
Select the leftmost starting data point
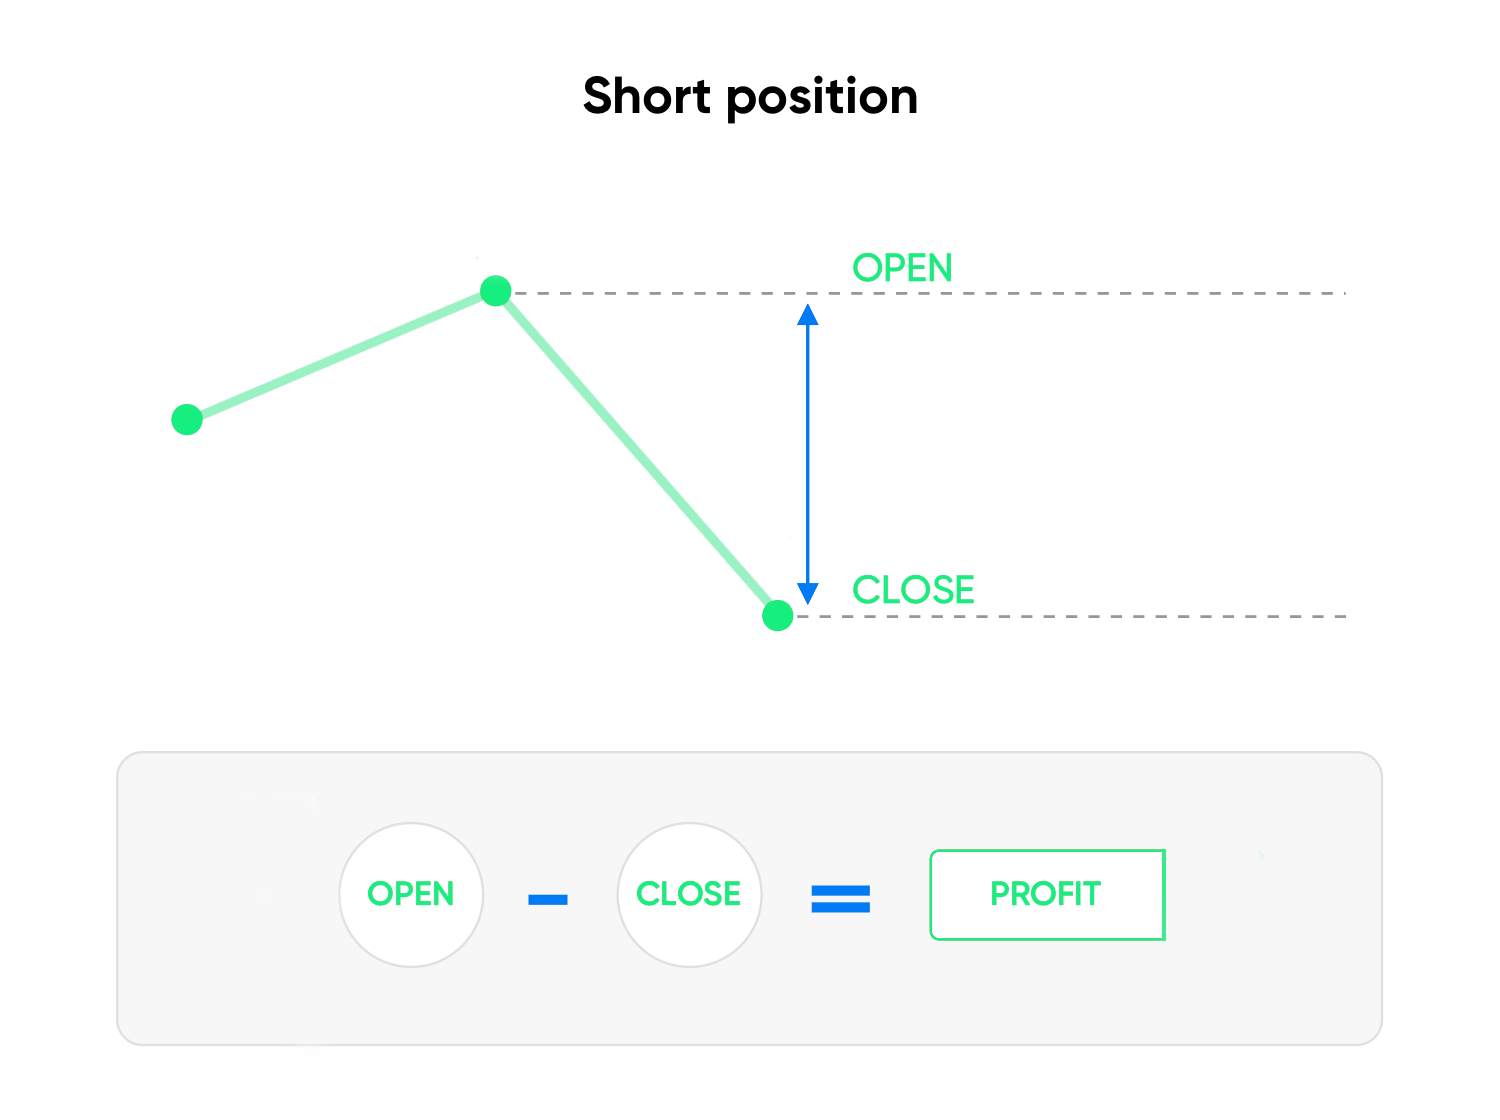click(187, 419)
